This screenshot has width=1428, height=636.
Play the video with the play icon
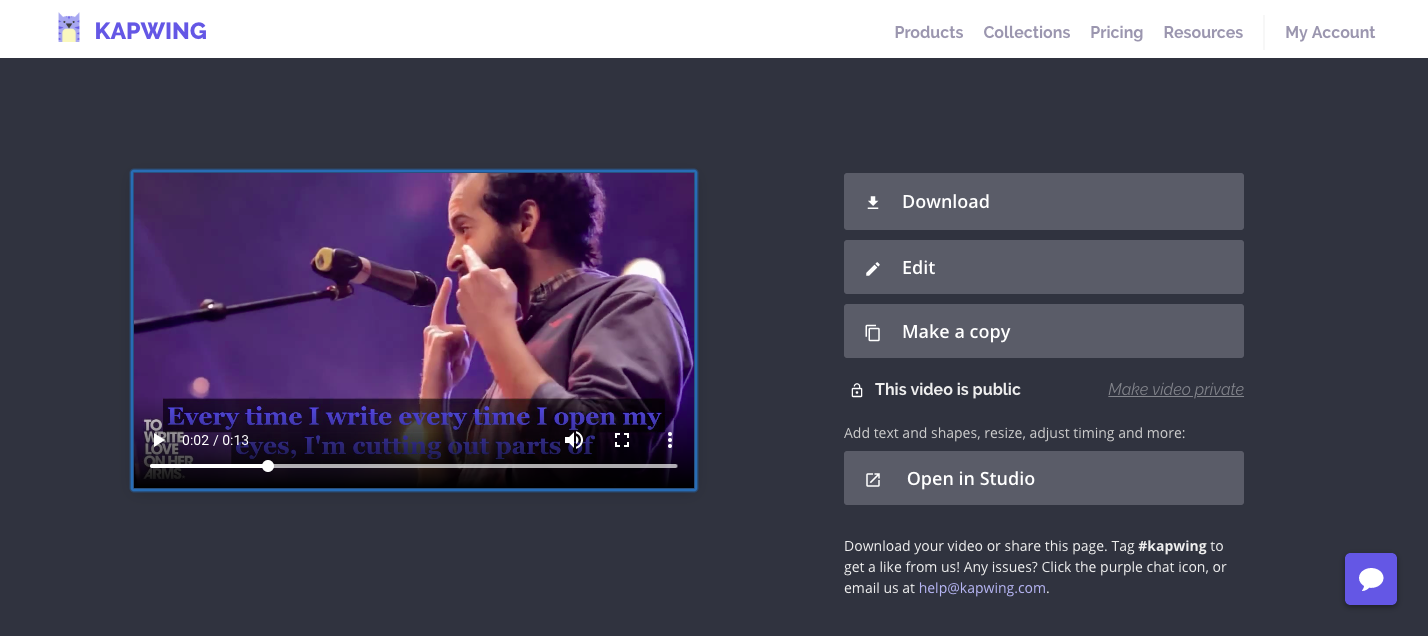tap(159, 440)
